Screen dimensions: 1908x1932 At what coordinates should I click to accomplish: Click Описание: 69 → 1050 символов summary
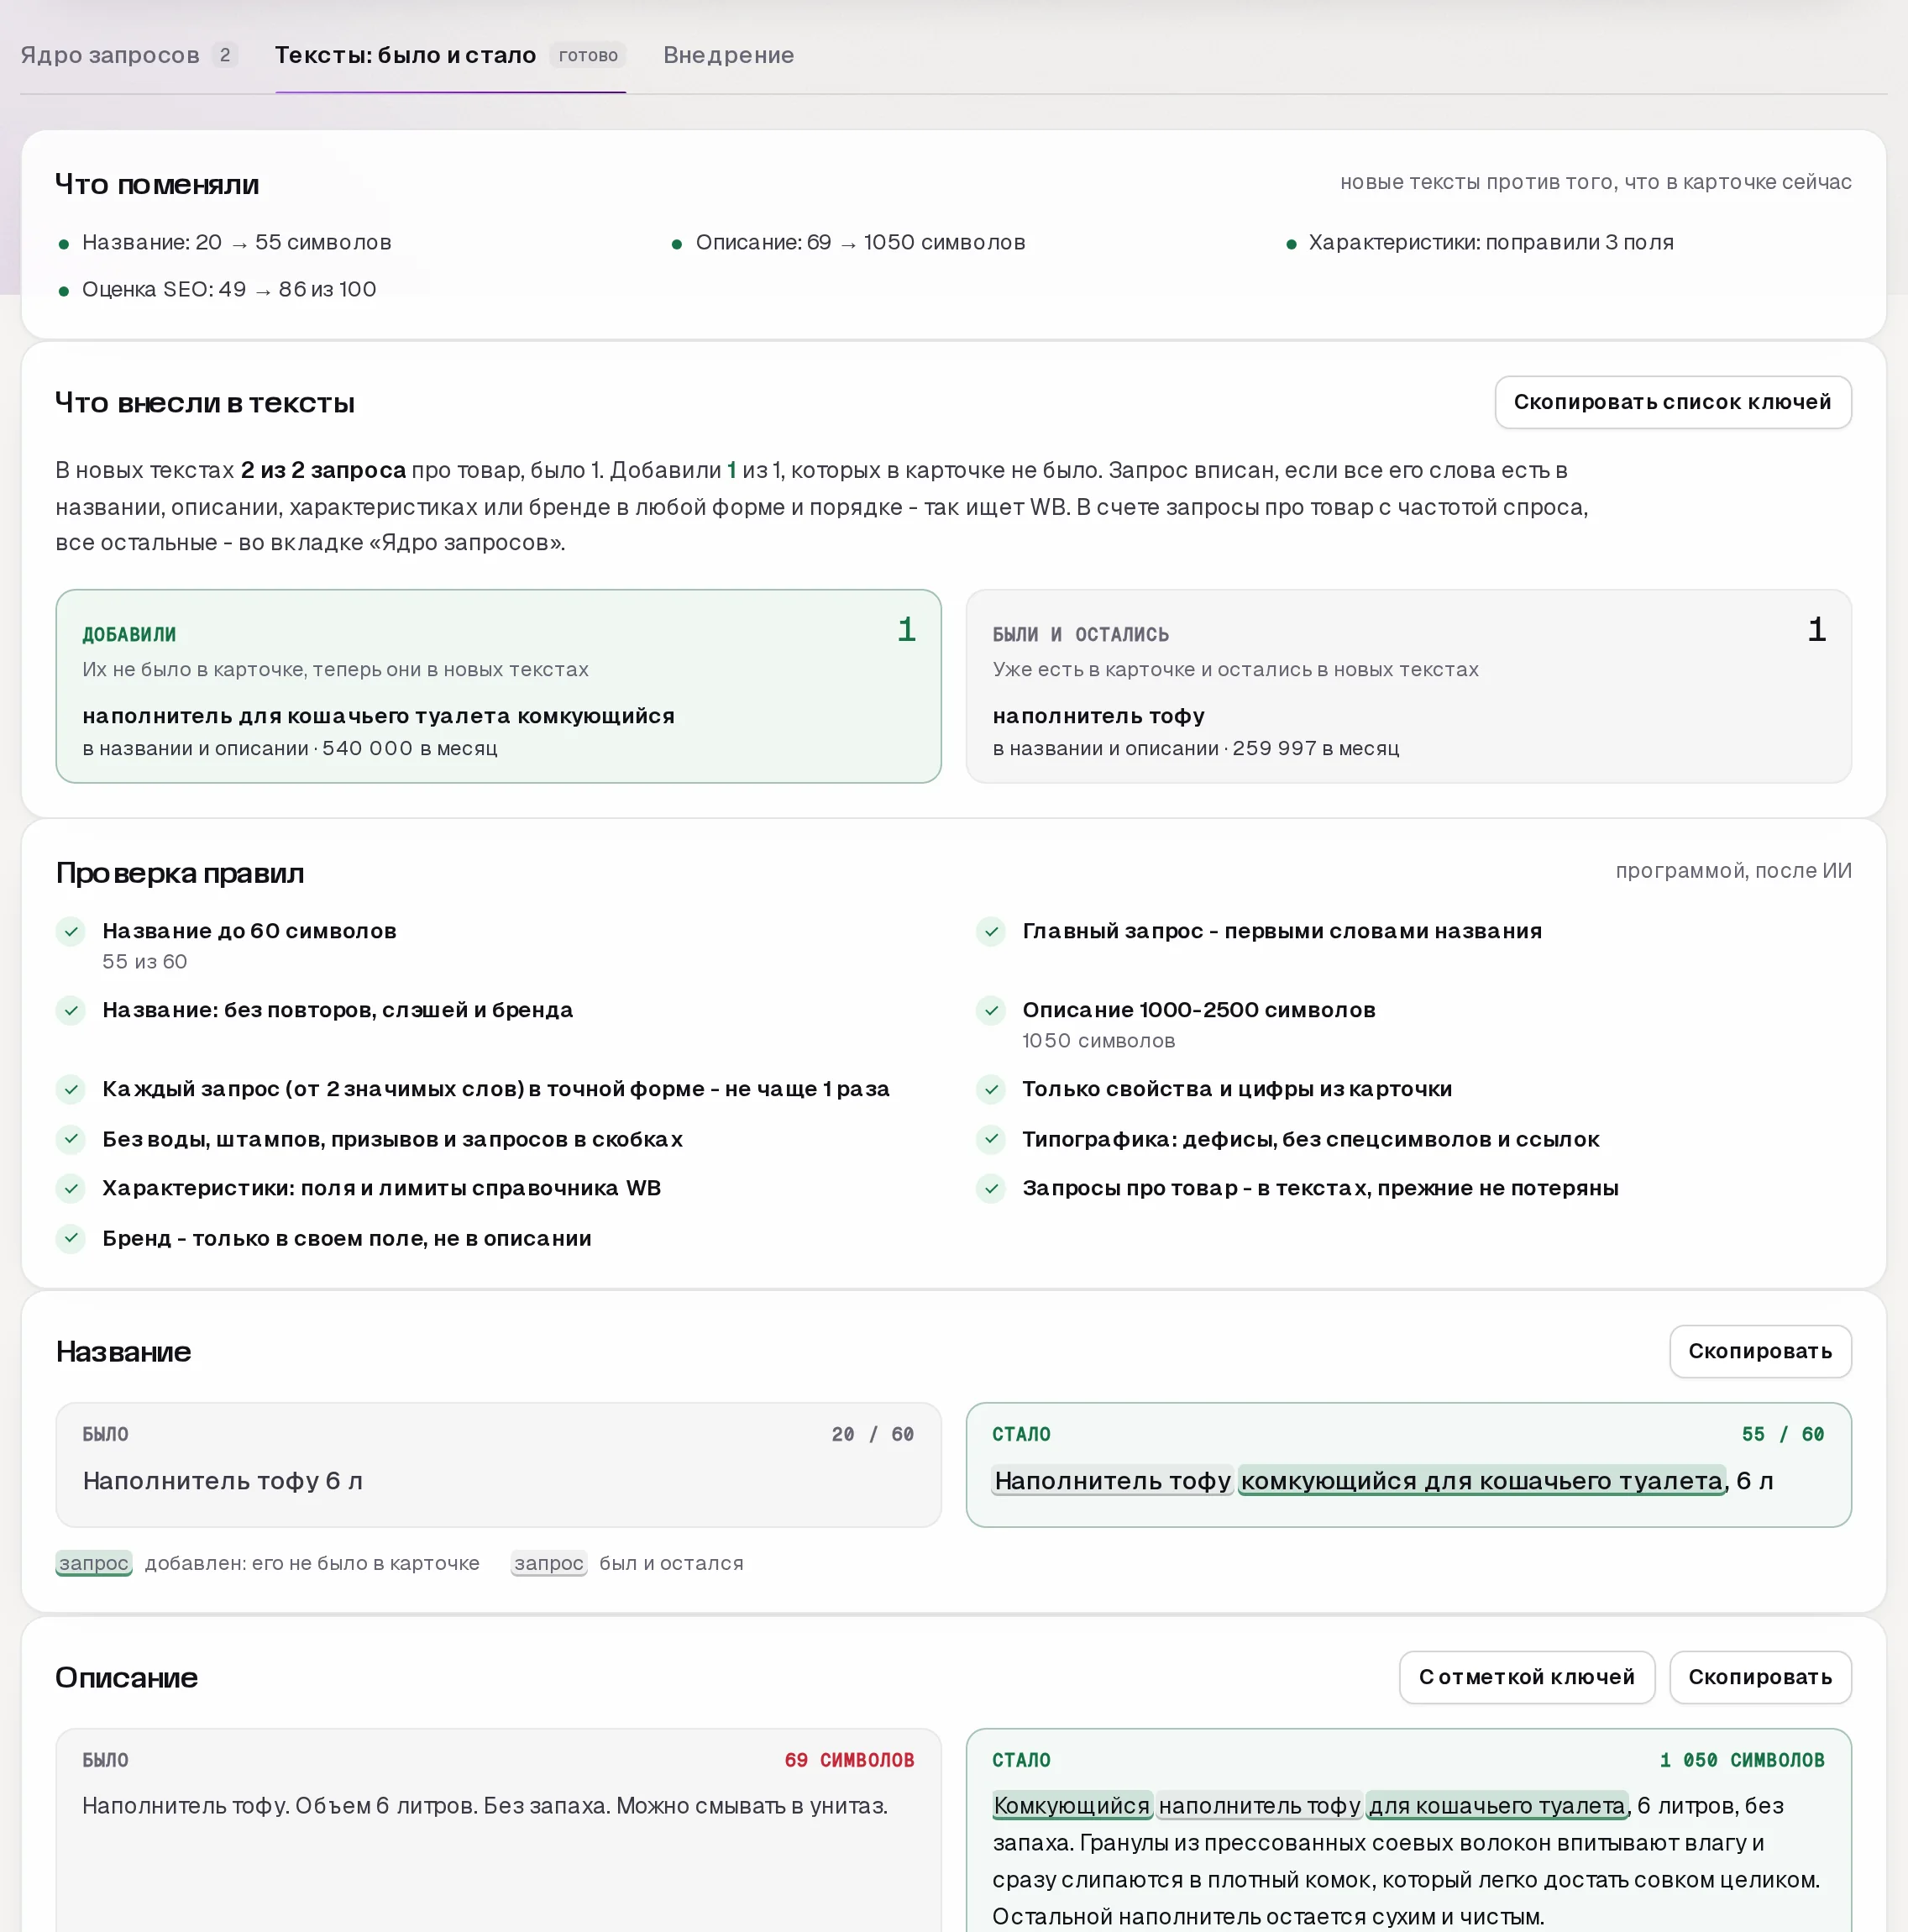click(860, 242)
